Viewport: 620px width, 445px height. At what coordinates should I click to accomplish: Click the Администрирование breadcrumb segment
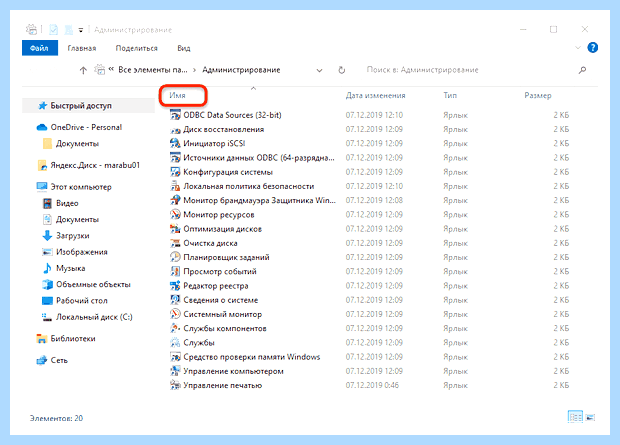coord(241,70)
